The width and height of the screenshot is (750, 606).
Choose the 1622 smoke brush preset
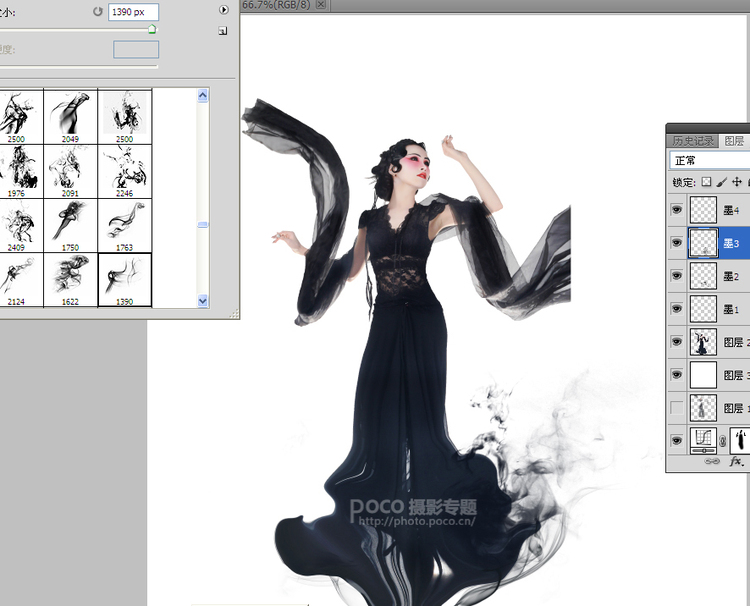(x=70, y=280)
